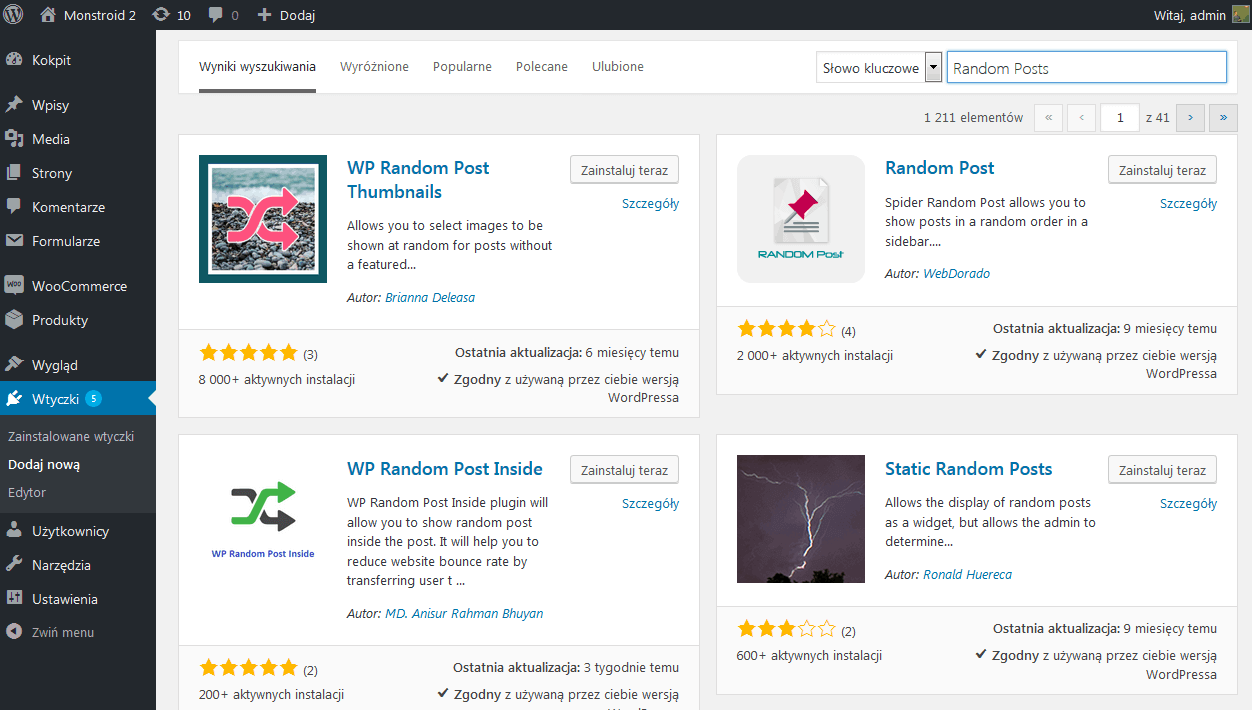The image size is (1252, 710).
Task: Open the Random Post plugin title link
Action: click(x=940, y=168)
